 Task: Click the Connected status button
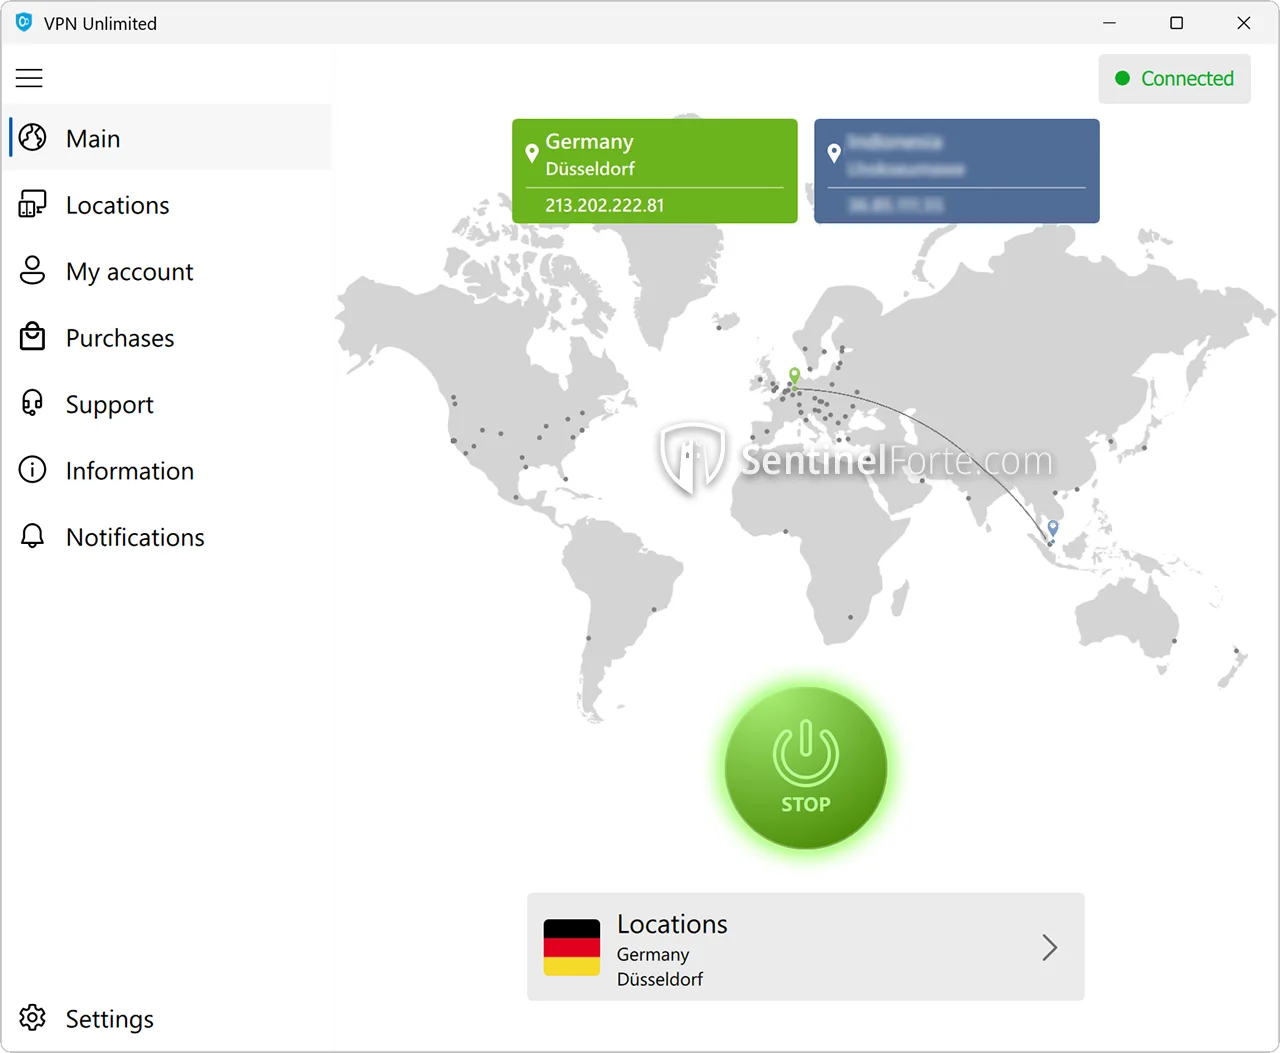(1174, 78)
